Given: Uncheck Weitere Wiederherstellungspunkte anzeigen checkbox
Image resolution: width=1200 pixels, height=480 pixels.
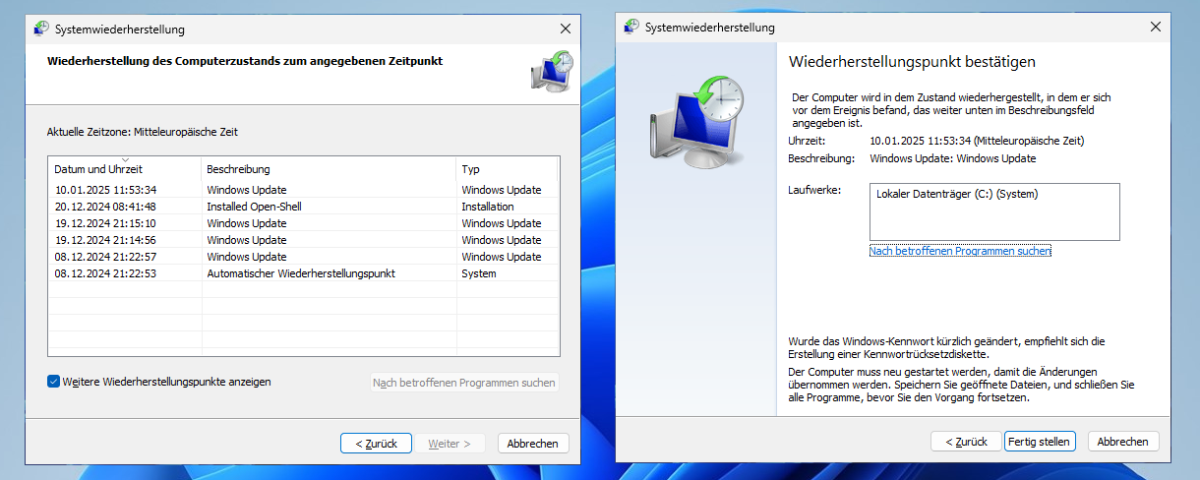Looking at the screenshot, I should (x=53, y=382).
